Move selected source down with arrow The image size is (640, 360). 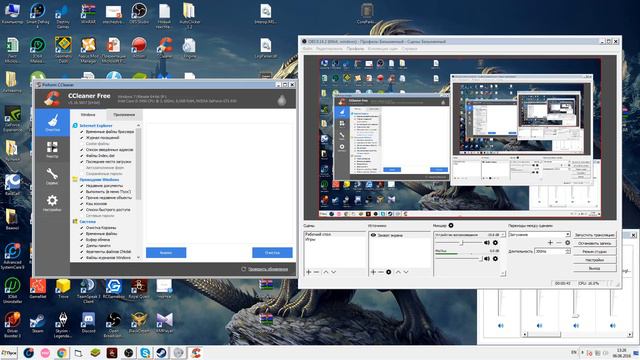point(406,272)
